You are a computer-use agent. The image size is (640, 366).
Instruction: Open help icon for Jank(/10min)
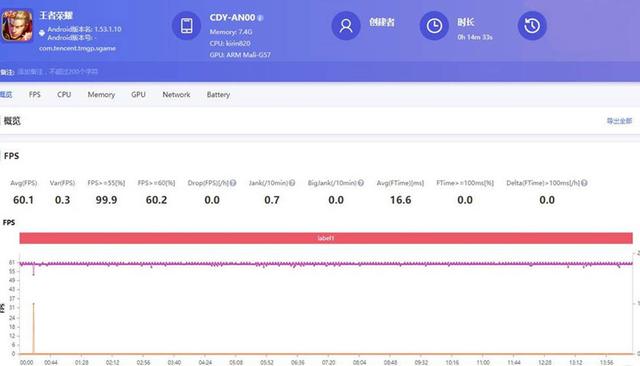click(x=292, y=183)
